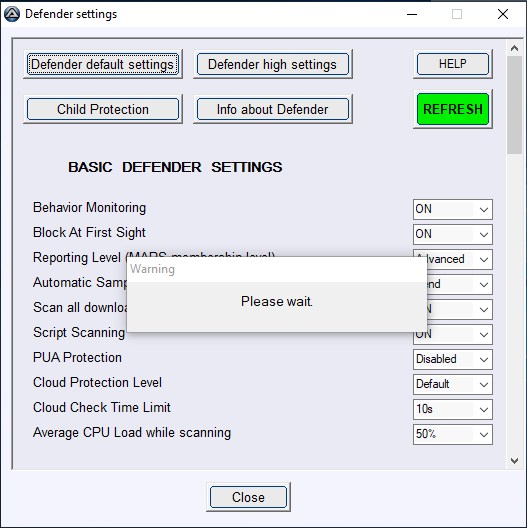Click the scrollbar down arrow
Viewport: 527px width, 528px height.
point(514,461)
